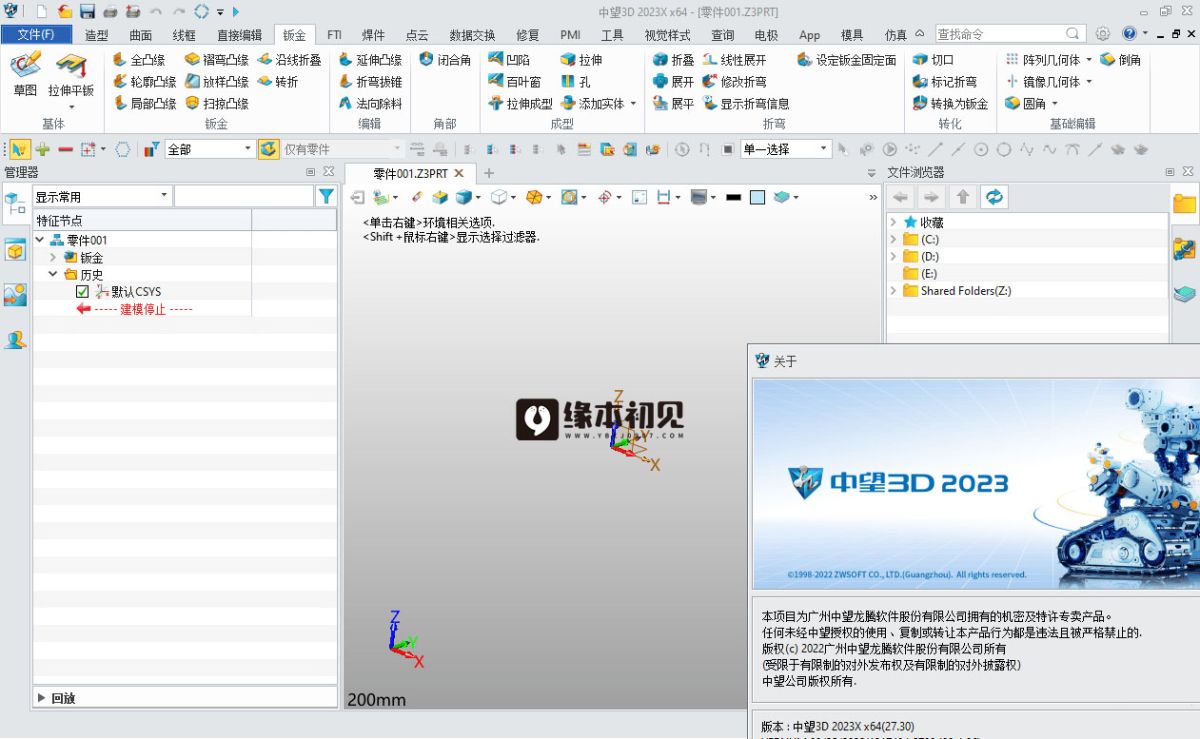Switch to the 造型 ribbon tab

pos(96,35)
